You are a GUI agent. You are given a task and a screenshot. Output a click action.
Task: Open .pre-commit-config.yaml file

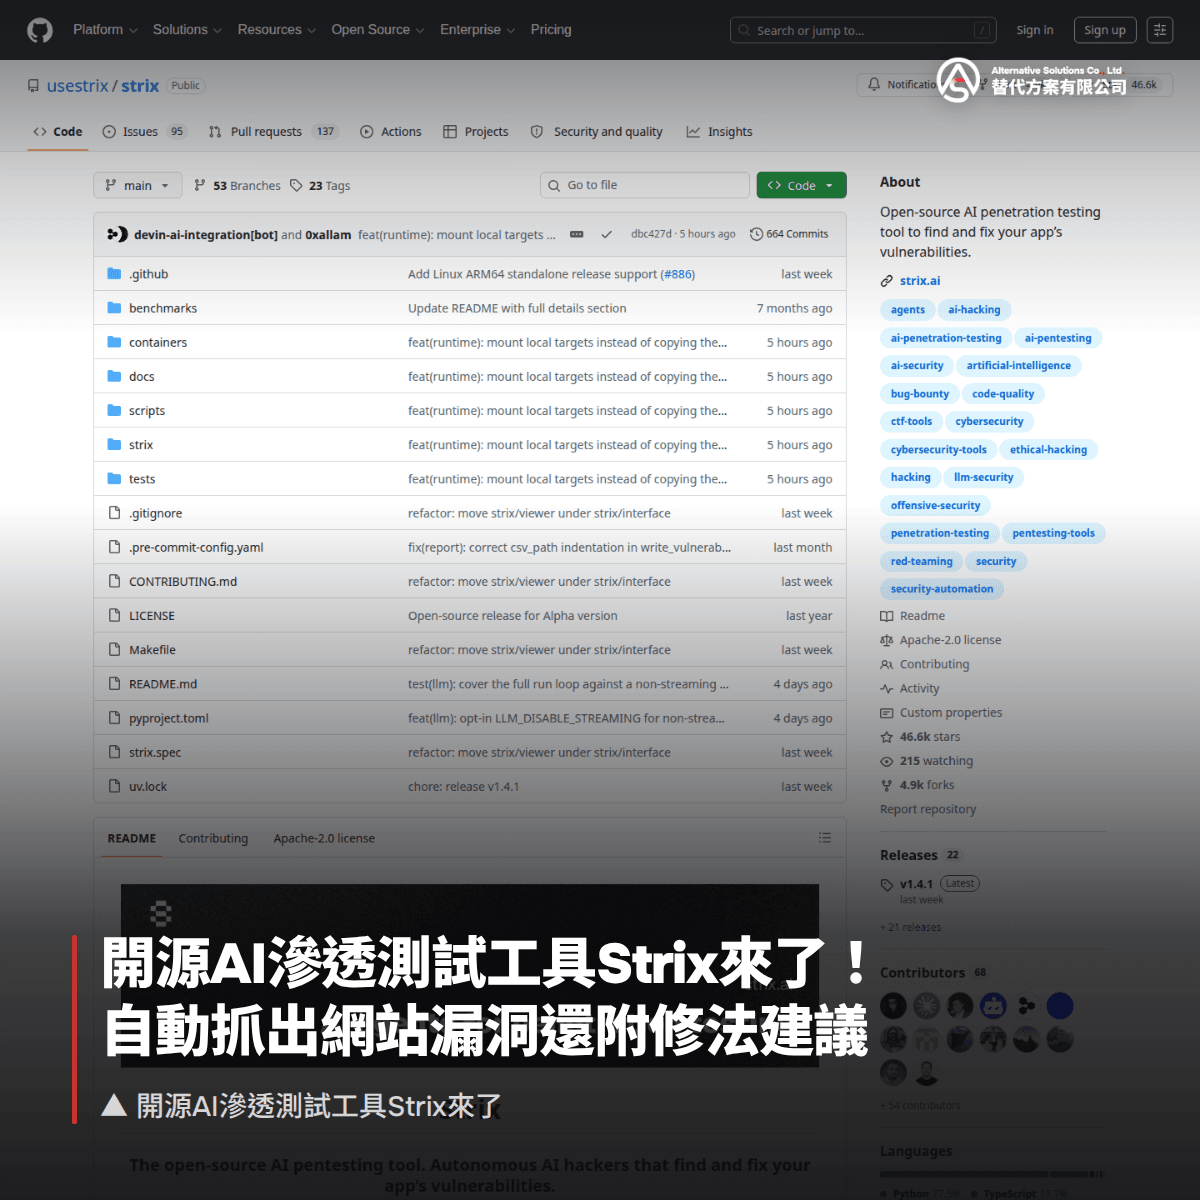point(196,547)
